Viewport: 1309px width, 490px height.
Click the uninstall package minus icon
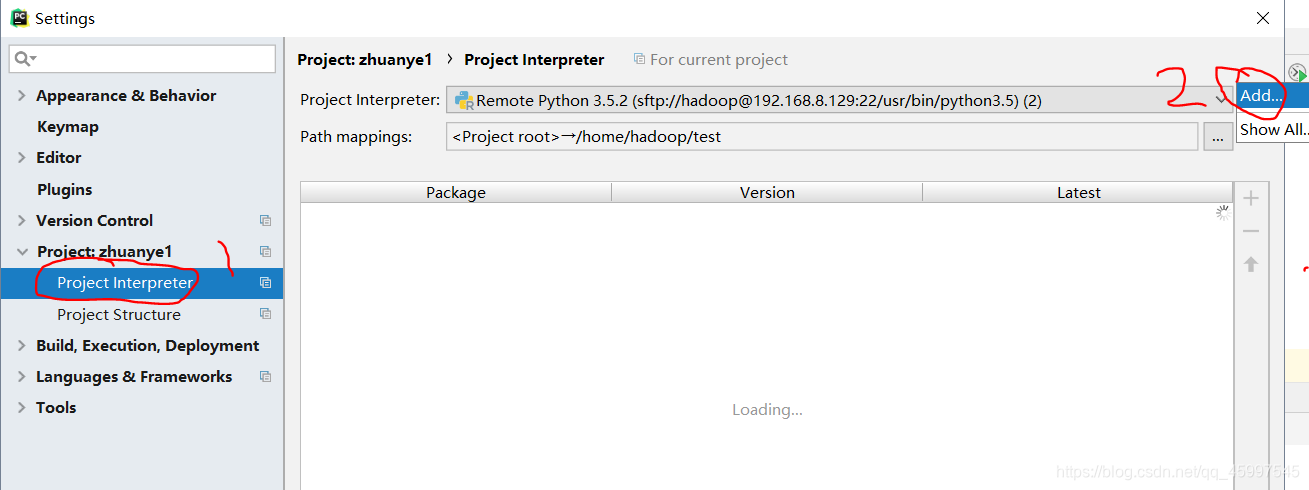tap(1250, 231)
